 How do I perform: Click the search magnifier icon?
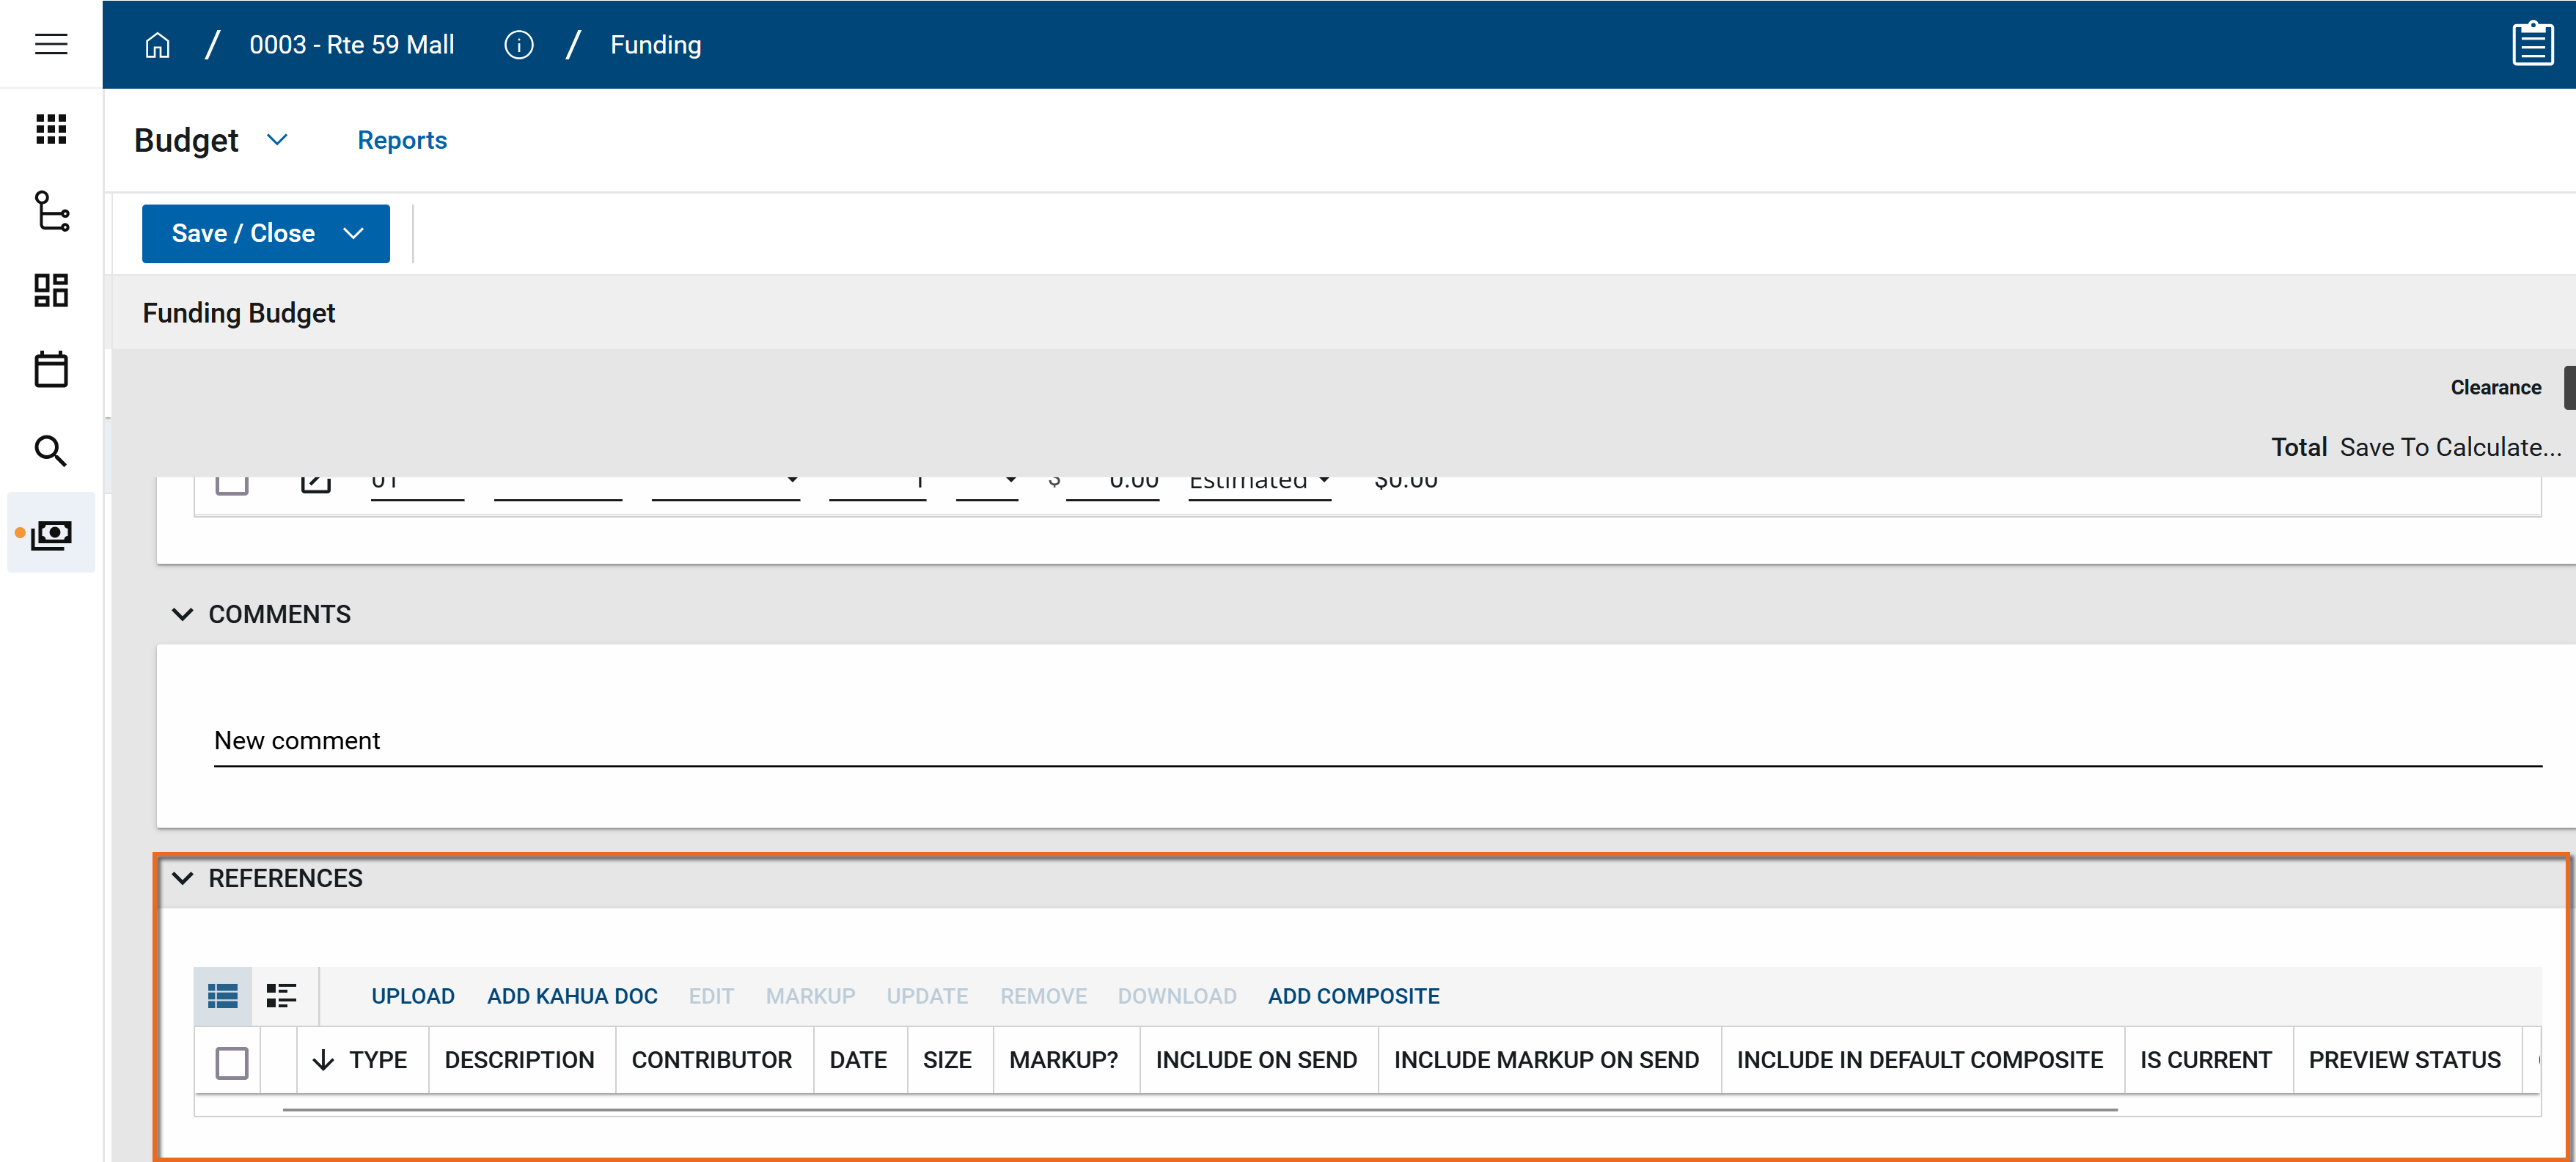coord(51,451)
